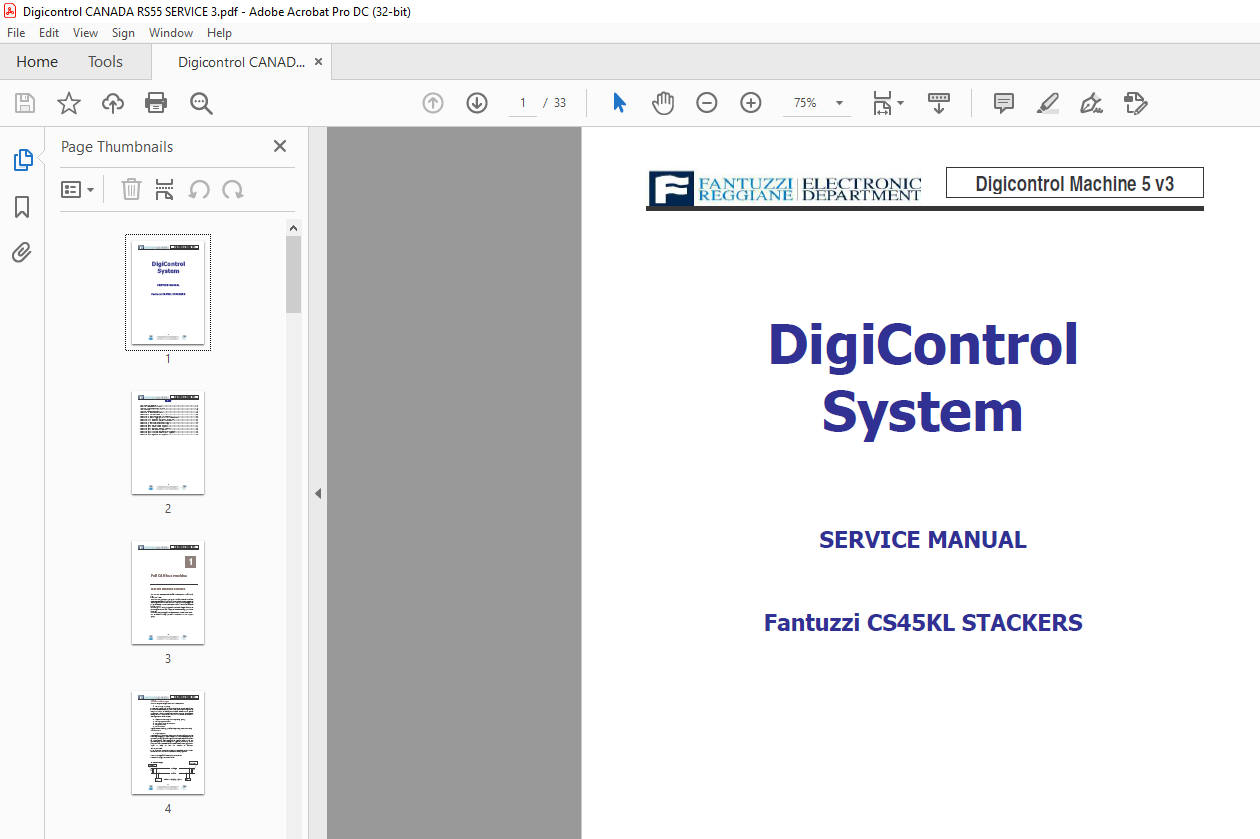1260x839 pixels.
Task: Open the View menu
Action: (x=86, y=33)
